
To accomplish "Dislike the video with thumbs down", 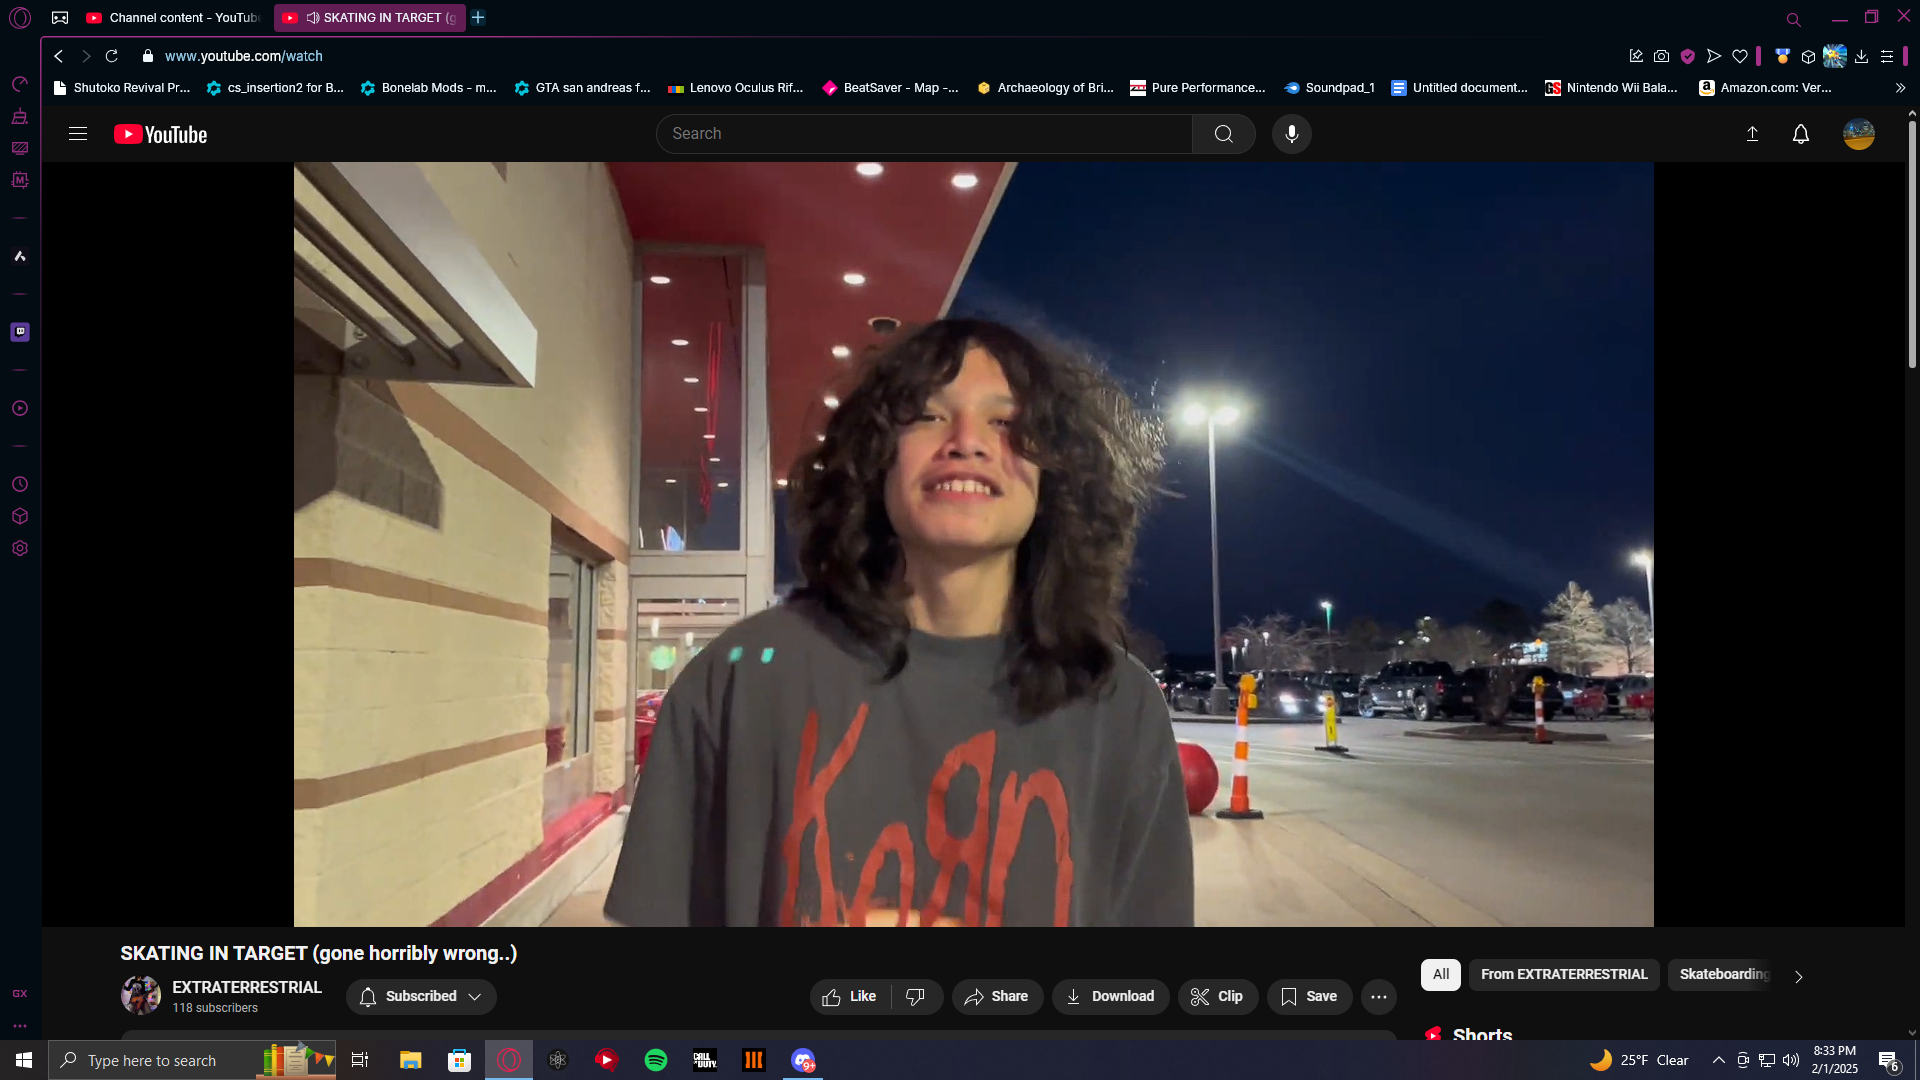I will [915, 997].
